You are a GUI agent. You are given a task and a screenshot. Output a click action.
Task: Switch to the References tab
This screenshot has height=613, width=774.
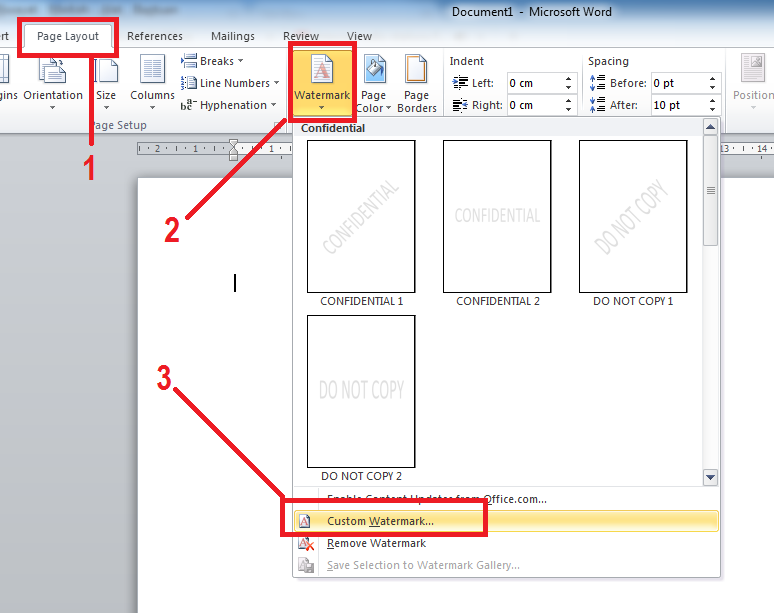coord(155,37)
